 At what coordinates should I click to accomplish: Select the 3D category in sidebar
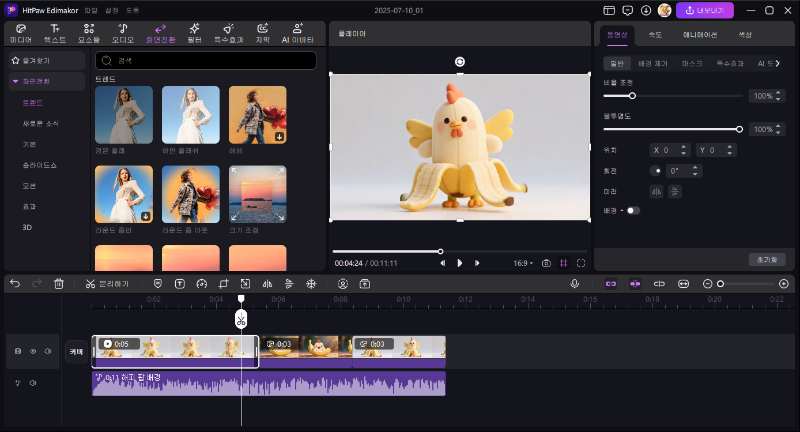tap(27, 227)
